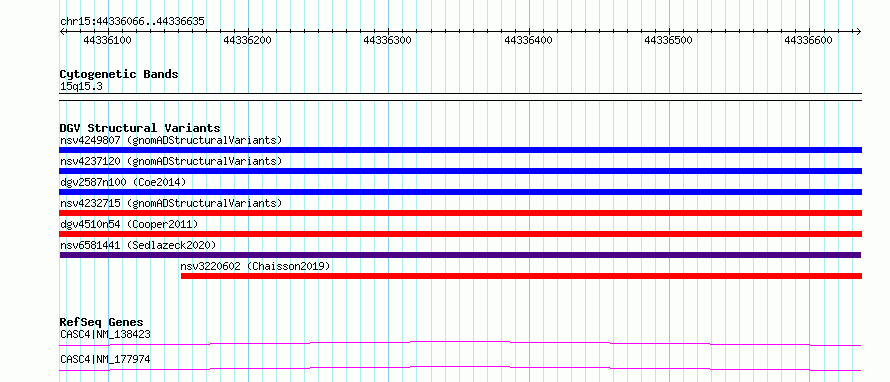Click the left arrowhead of the ruler

click(x=62, y=31)
